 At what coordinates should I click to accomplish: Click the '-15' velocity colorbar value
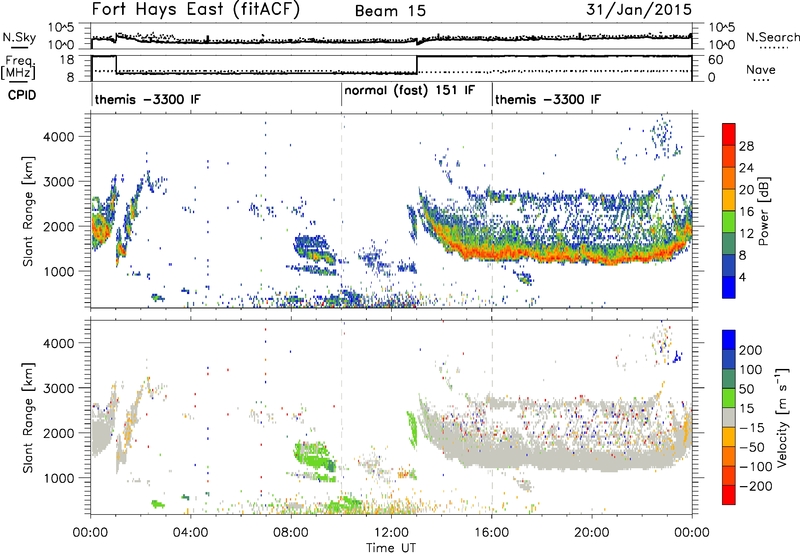click(752, 427)
